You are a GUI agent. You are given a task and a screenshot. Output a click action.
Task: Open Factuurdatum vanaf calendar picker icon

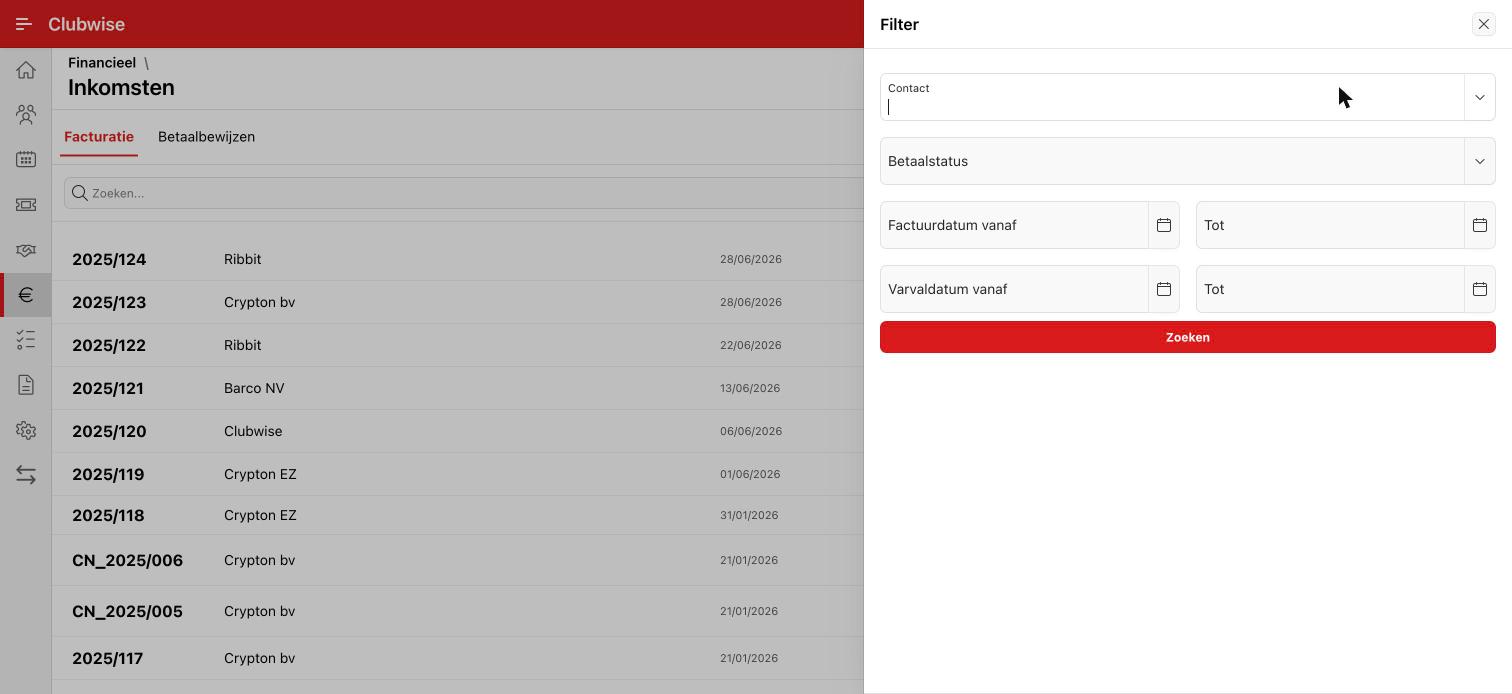tap(1164, 225)
